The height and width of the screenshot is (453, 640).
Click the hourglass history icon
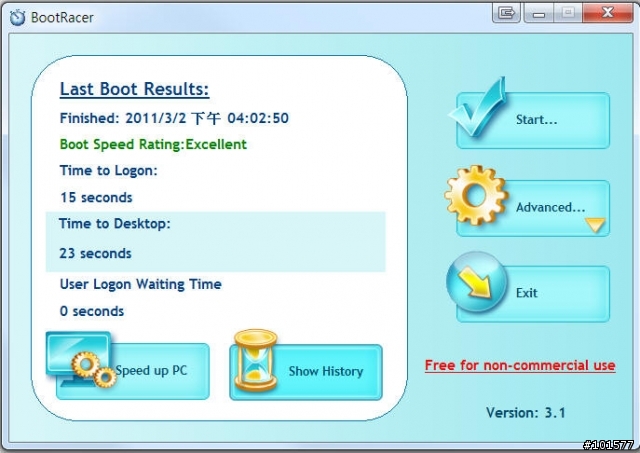click(x=256, y=360)
